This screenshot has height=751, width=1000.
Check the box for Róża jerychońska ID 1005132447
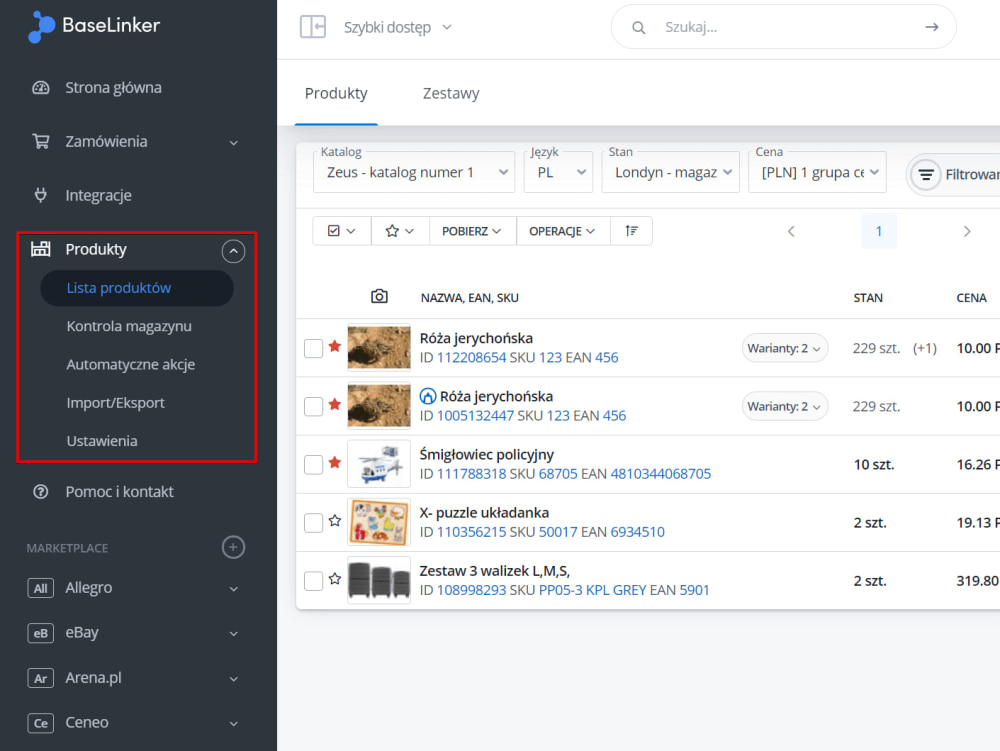click(313, 406)
